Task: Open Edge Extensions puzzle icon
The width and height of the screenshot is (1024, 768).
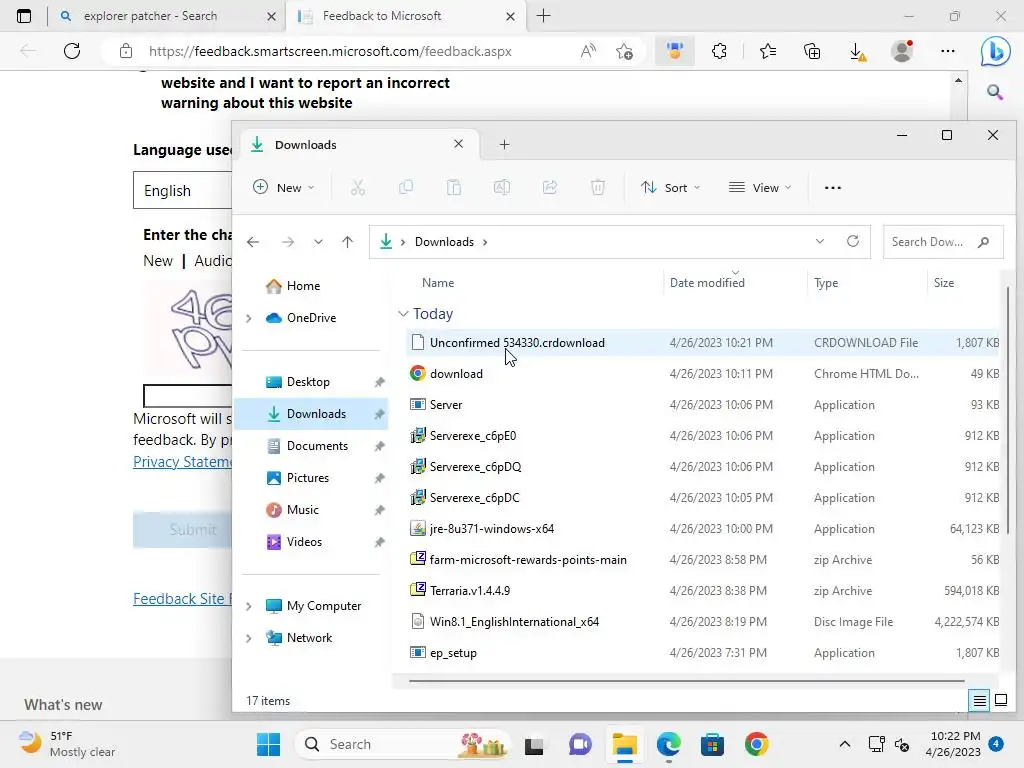Action: tap(719, 51)
